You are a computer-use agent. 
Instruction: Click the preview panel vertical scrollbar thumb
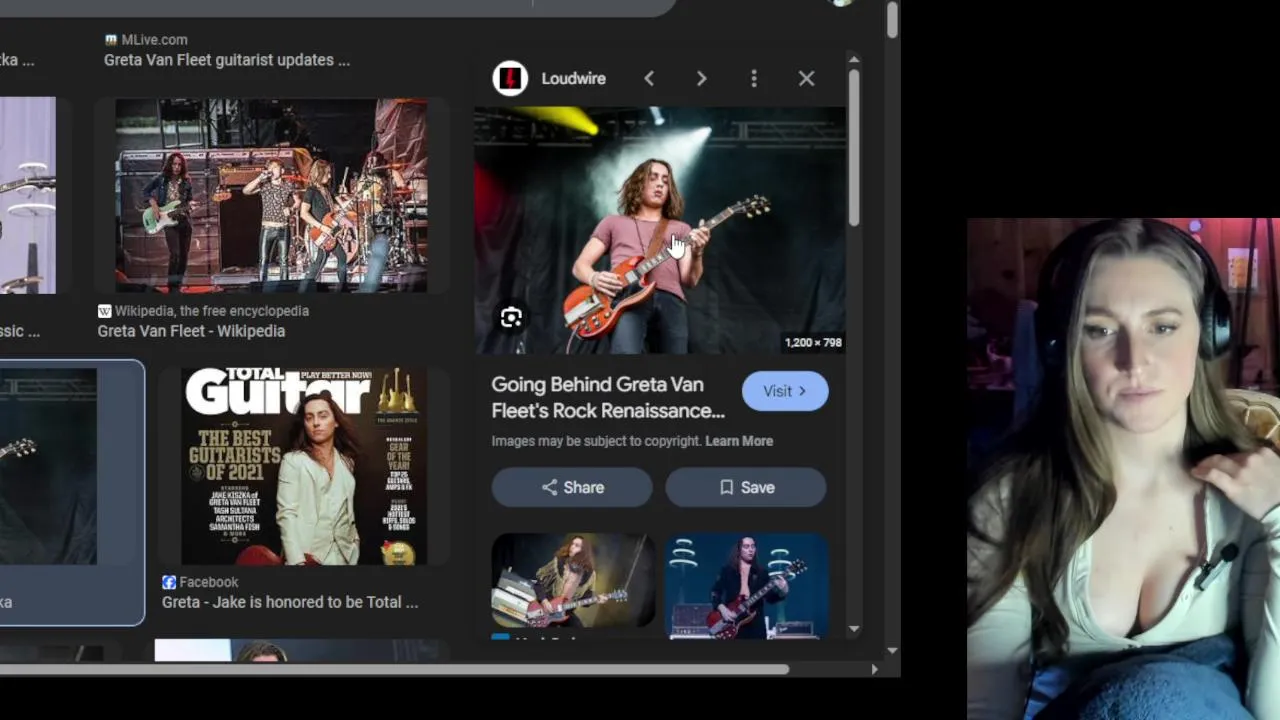(x=853, y=146)
